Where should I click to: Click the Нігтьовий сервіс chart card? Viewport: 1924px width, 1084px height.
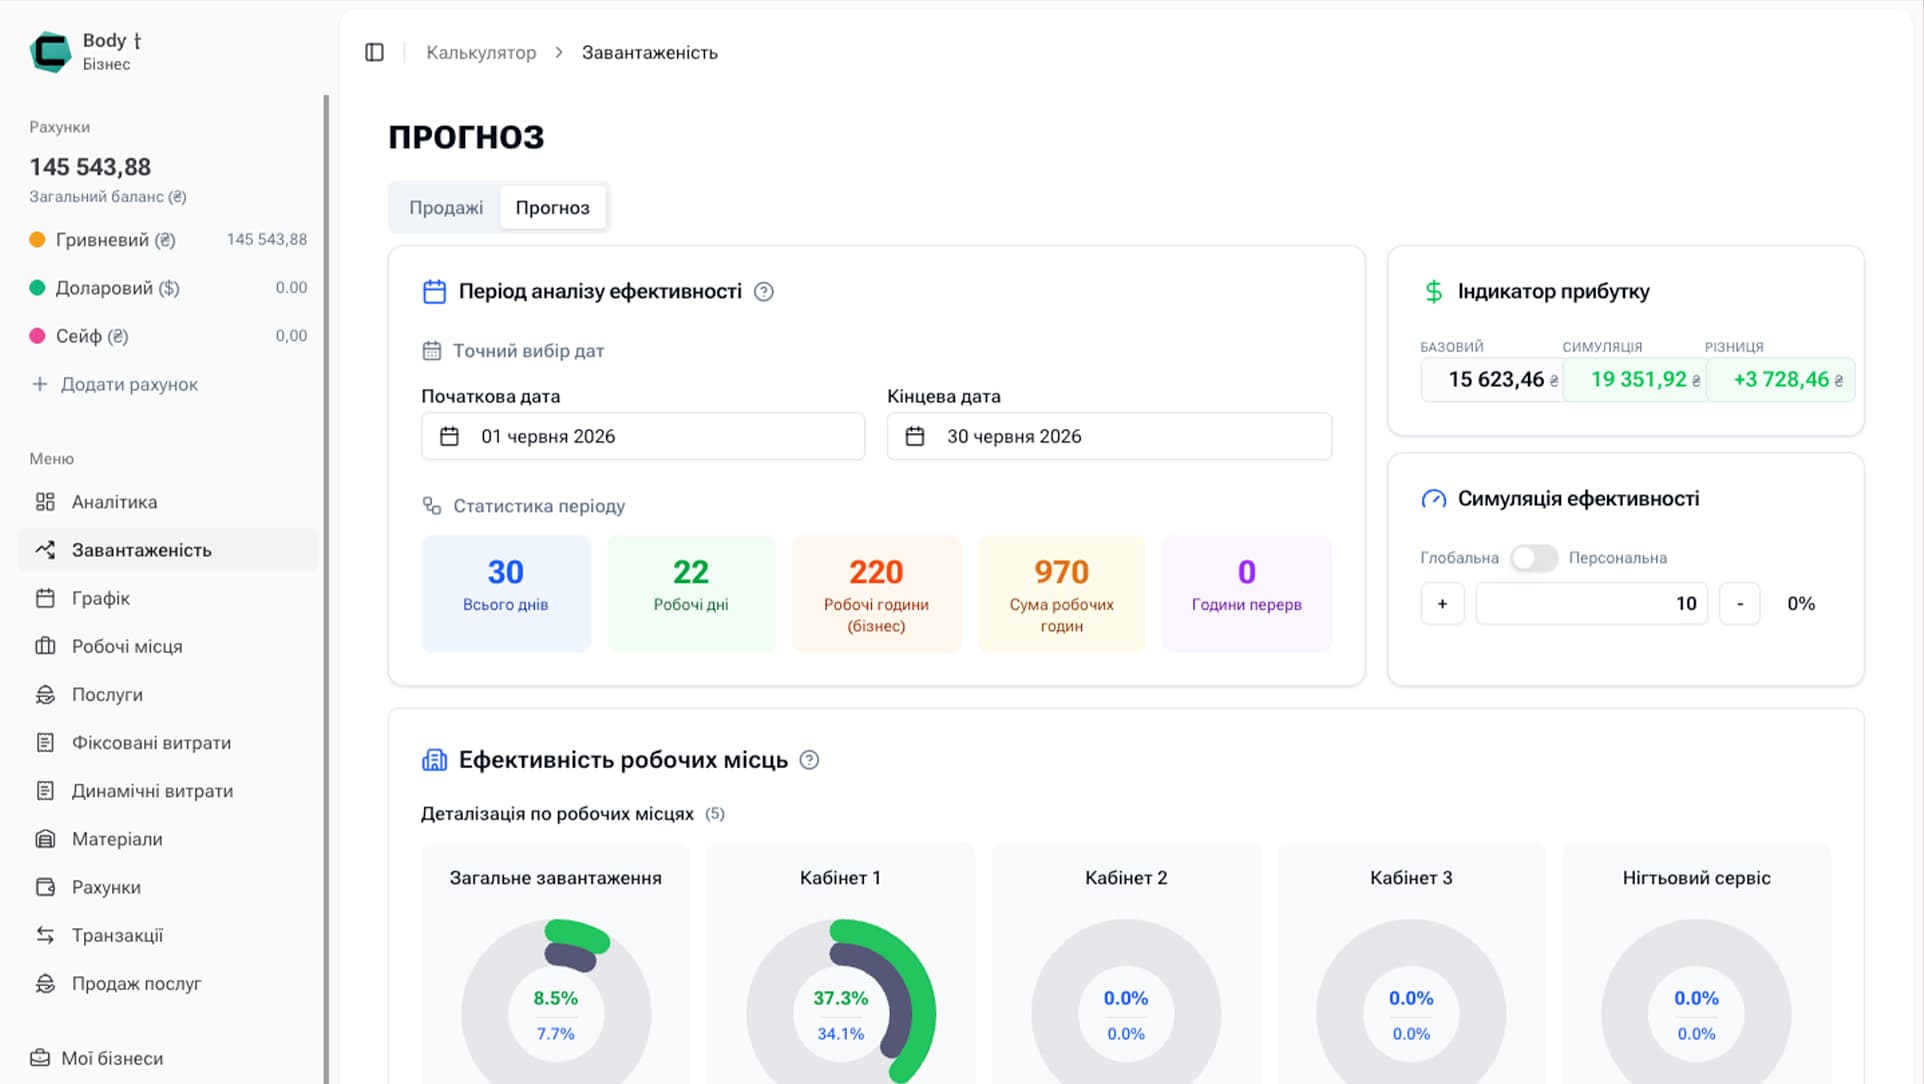(x=1697, y=964)
